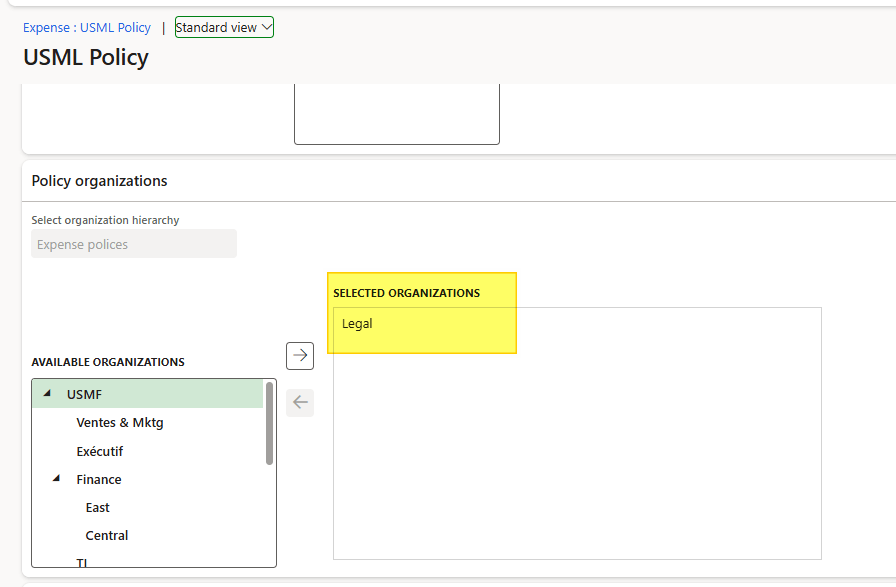Viewport: 896px width, 587px height.
Task: Open the Standard view dropdown
Action: pos(224,28)
